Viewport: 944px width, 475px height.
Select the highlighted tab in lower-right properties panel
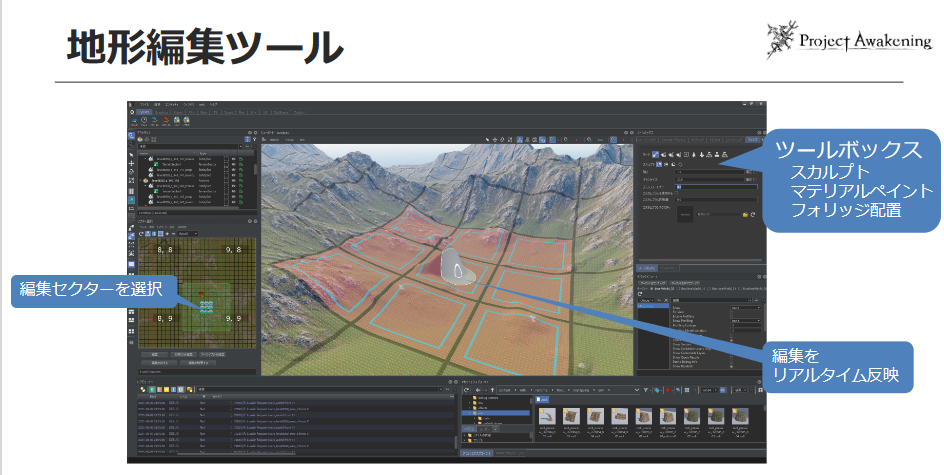(x=648, y=268)
